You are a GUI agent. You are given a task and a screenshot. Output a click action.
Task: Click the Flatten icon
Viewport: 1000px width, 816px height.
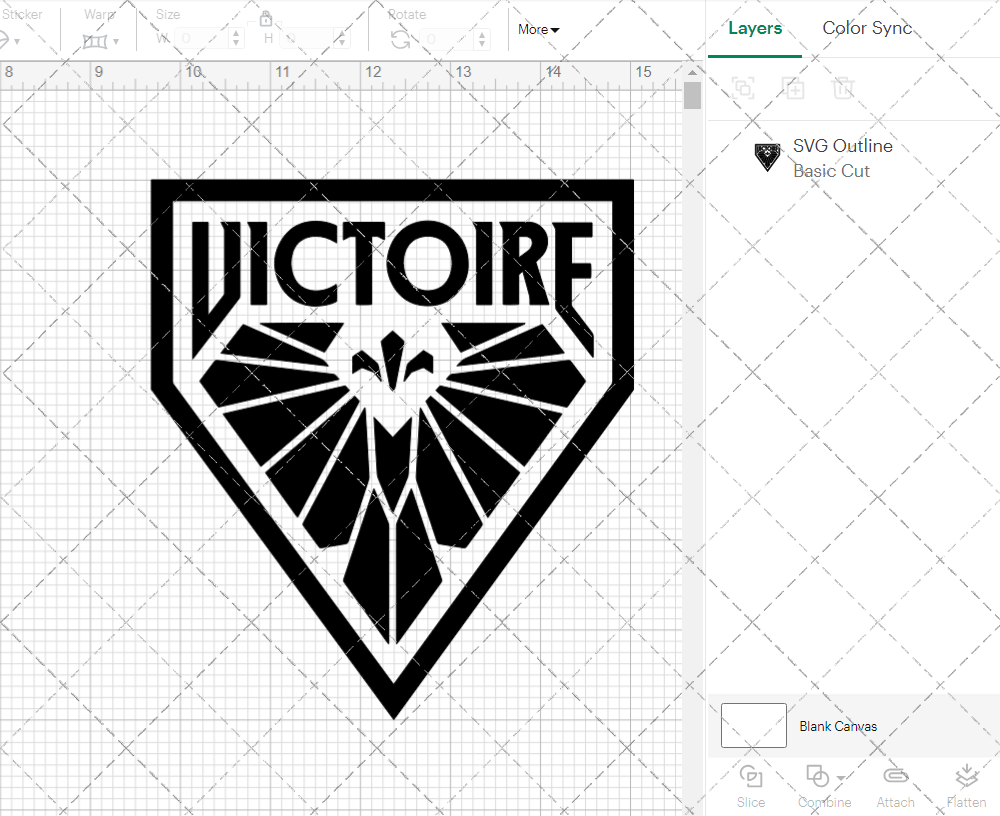coord(966,777)
